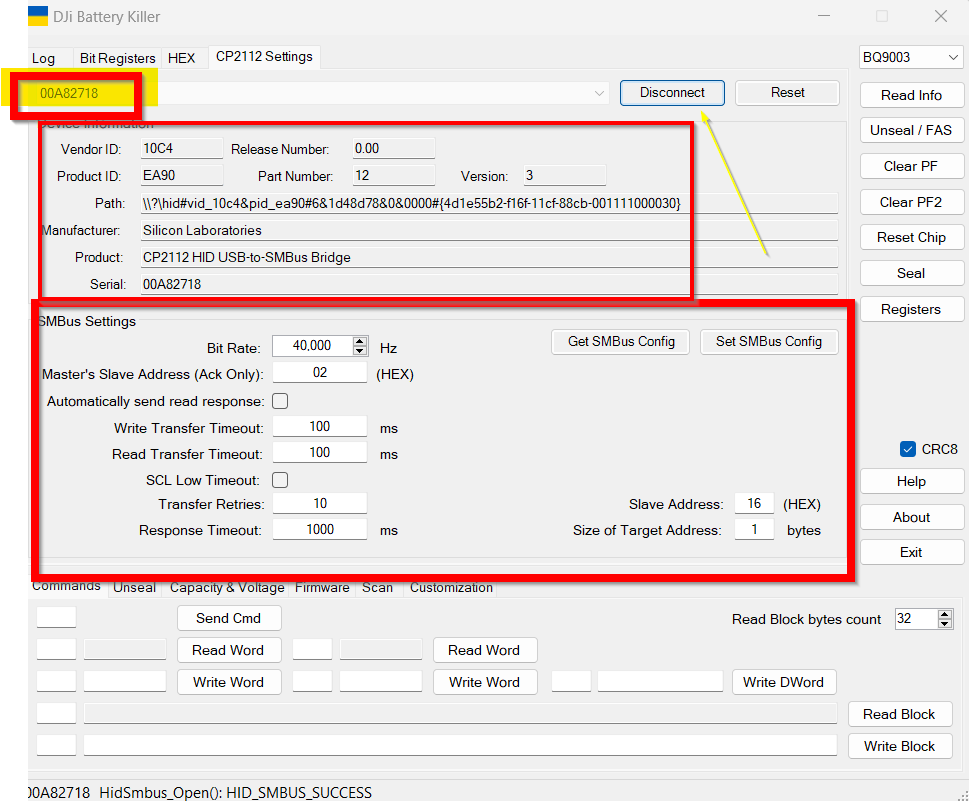Open the HEX tab
The width and height of the screenshot is (969, 801).
pos(181,58)
